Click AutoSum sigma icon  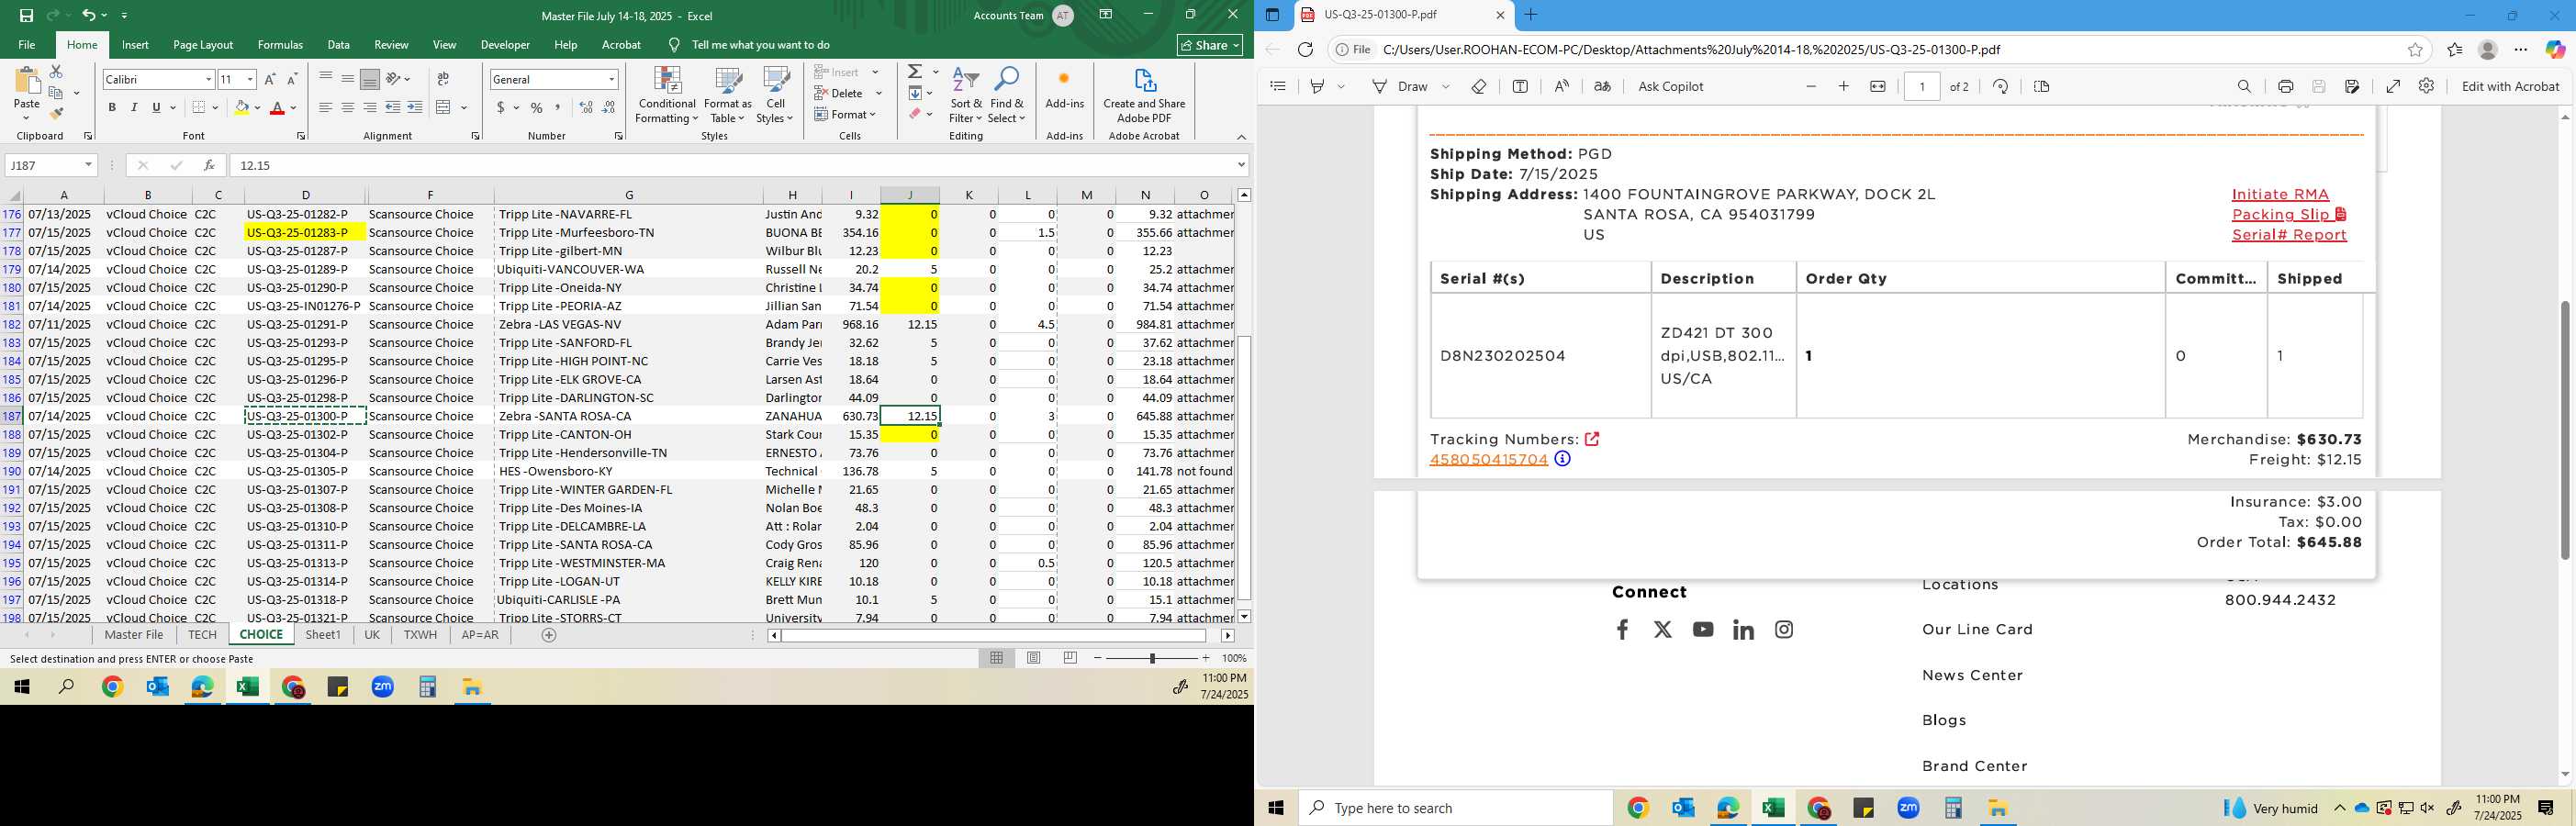coord(915,72)
